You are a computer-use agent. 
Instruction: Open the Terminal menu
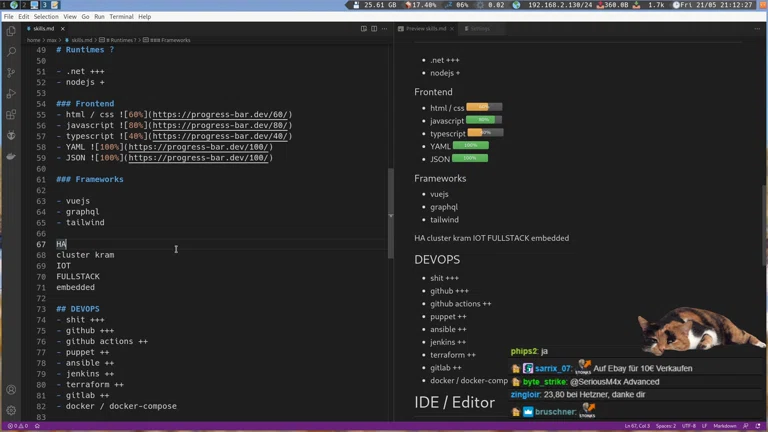[x=121, y=17]
